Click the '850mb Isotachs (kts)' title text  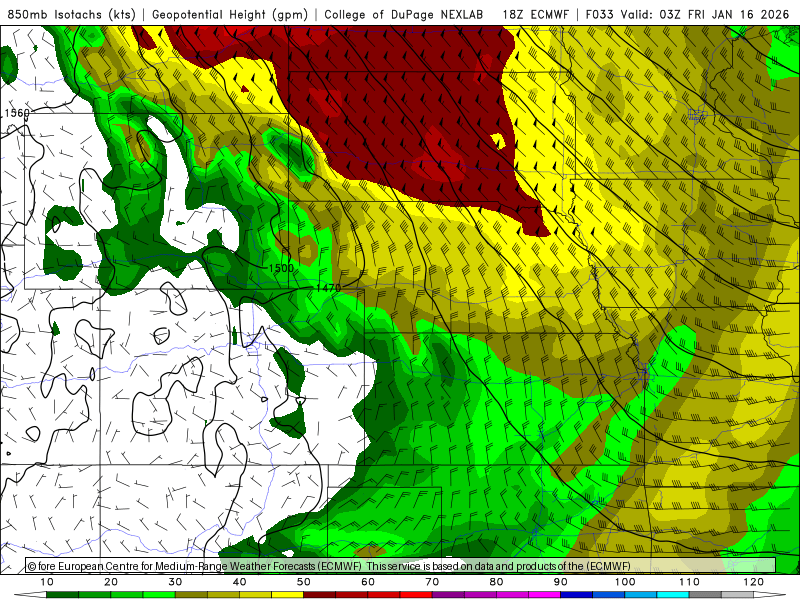(72, 15)
